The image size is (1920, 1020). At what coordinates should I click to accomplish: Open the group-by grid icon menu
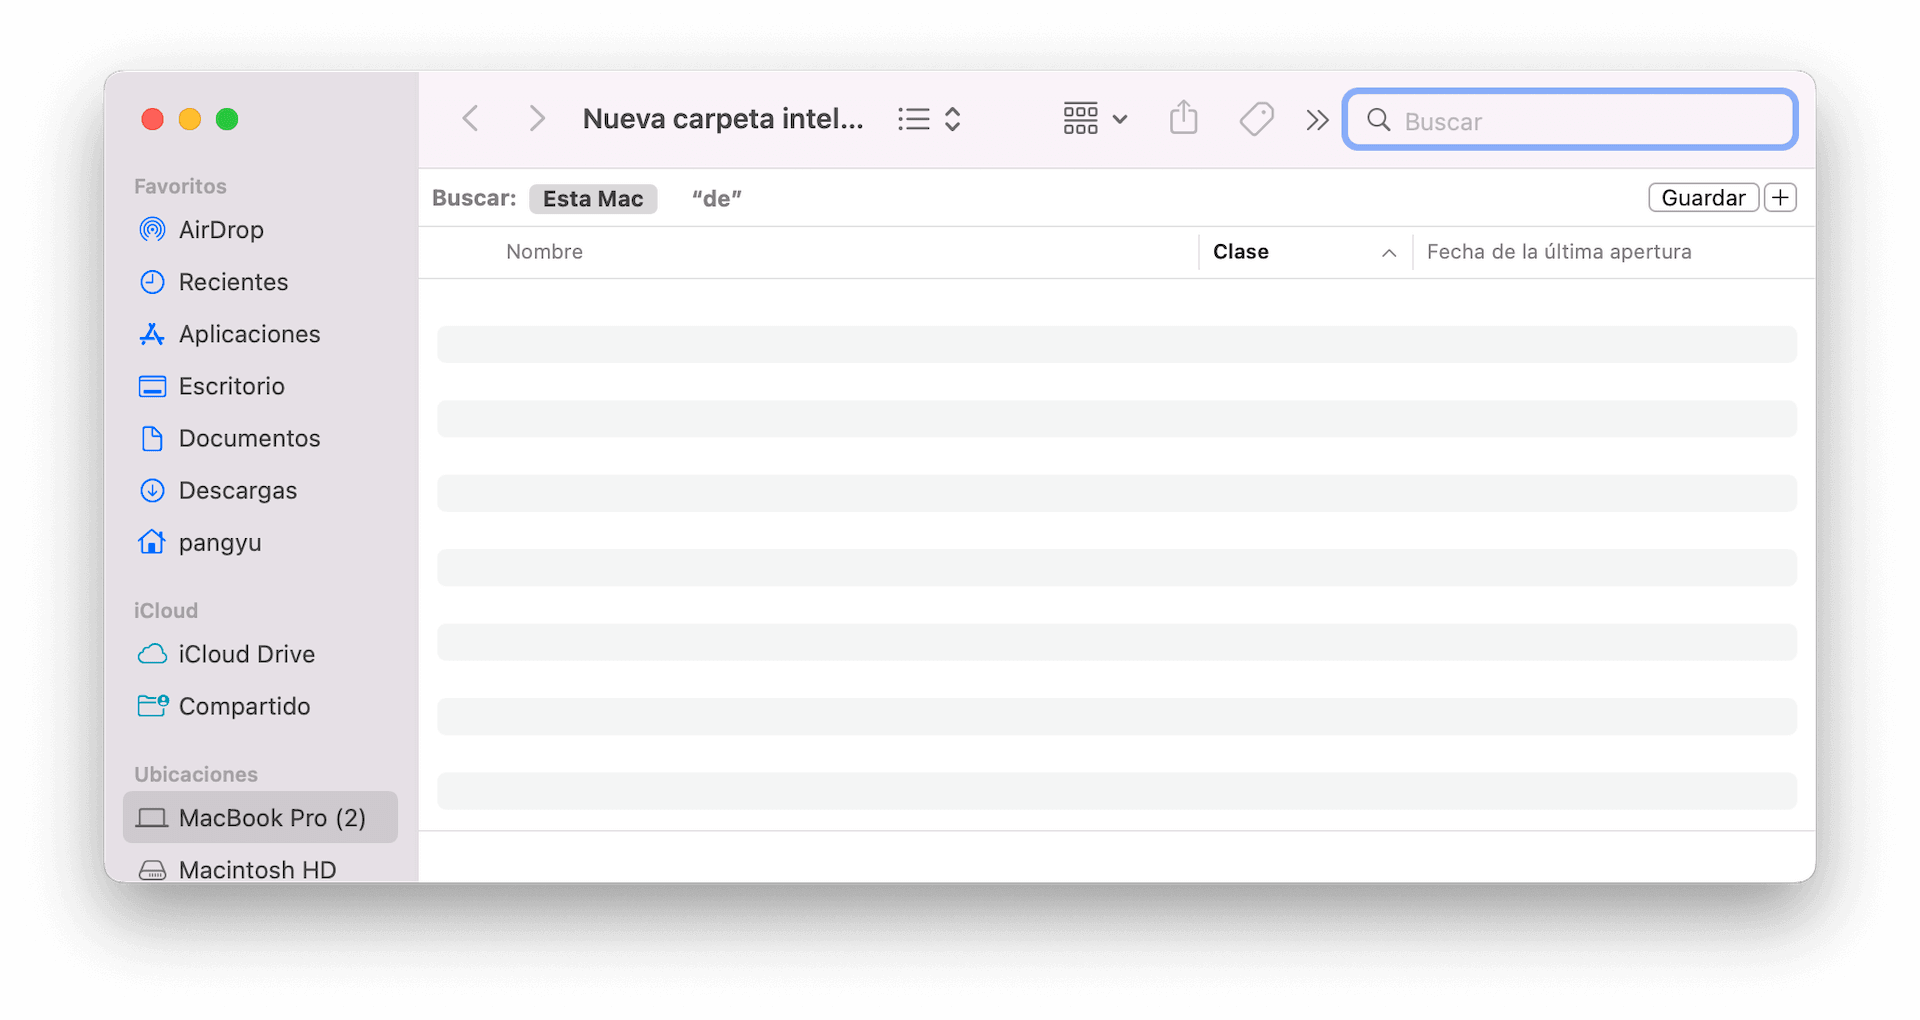[1080, 119]
